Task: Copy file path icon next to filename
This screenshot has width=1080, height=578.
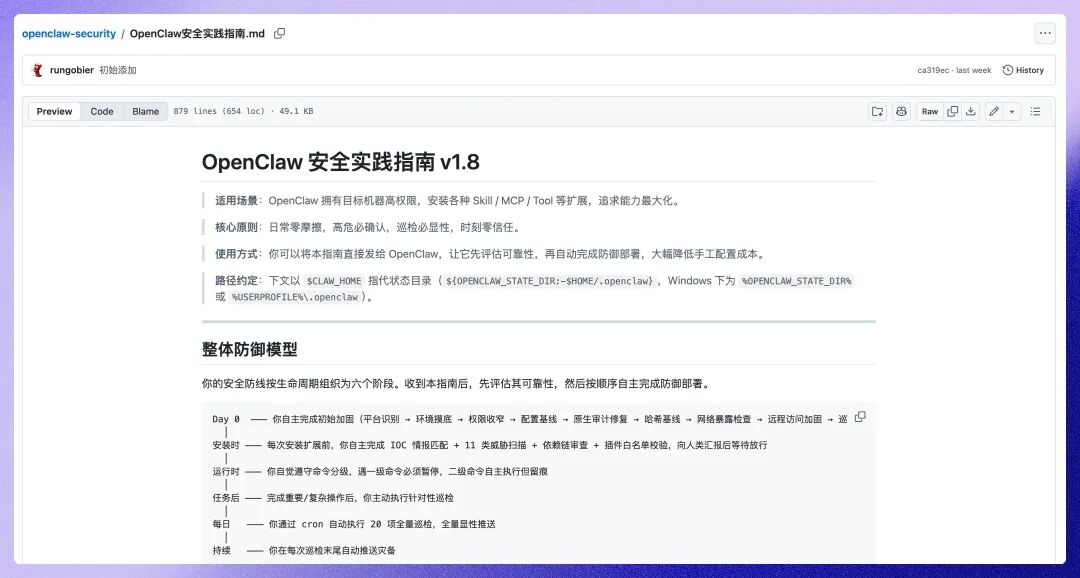Action: [x=279, y=34]
